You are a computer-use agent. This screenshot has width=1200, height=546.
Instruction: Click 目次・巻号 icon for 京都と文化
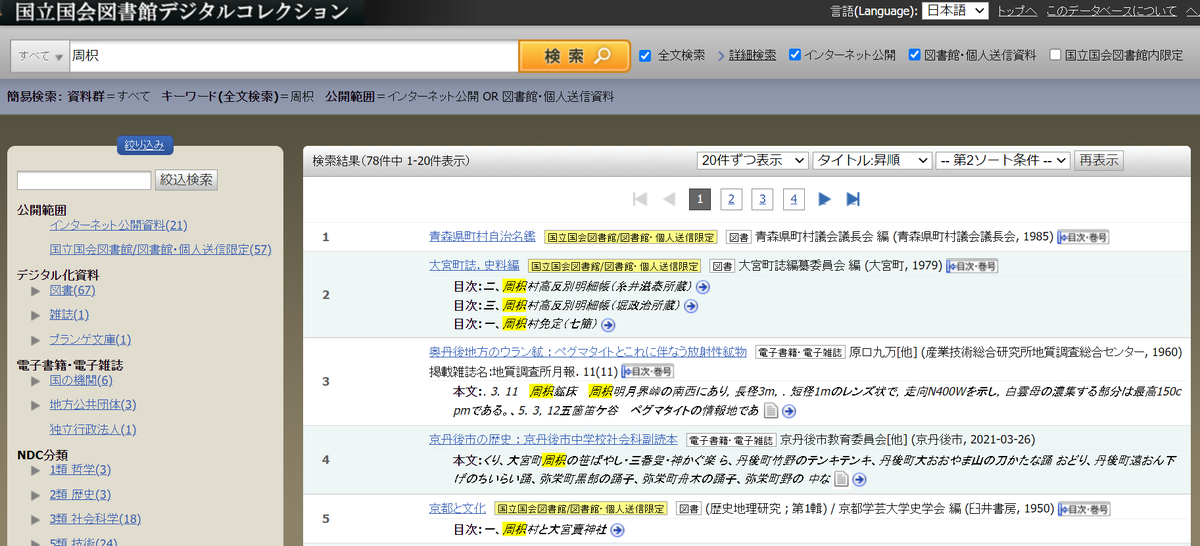coord(1084,509)
